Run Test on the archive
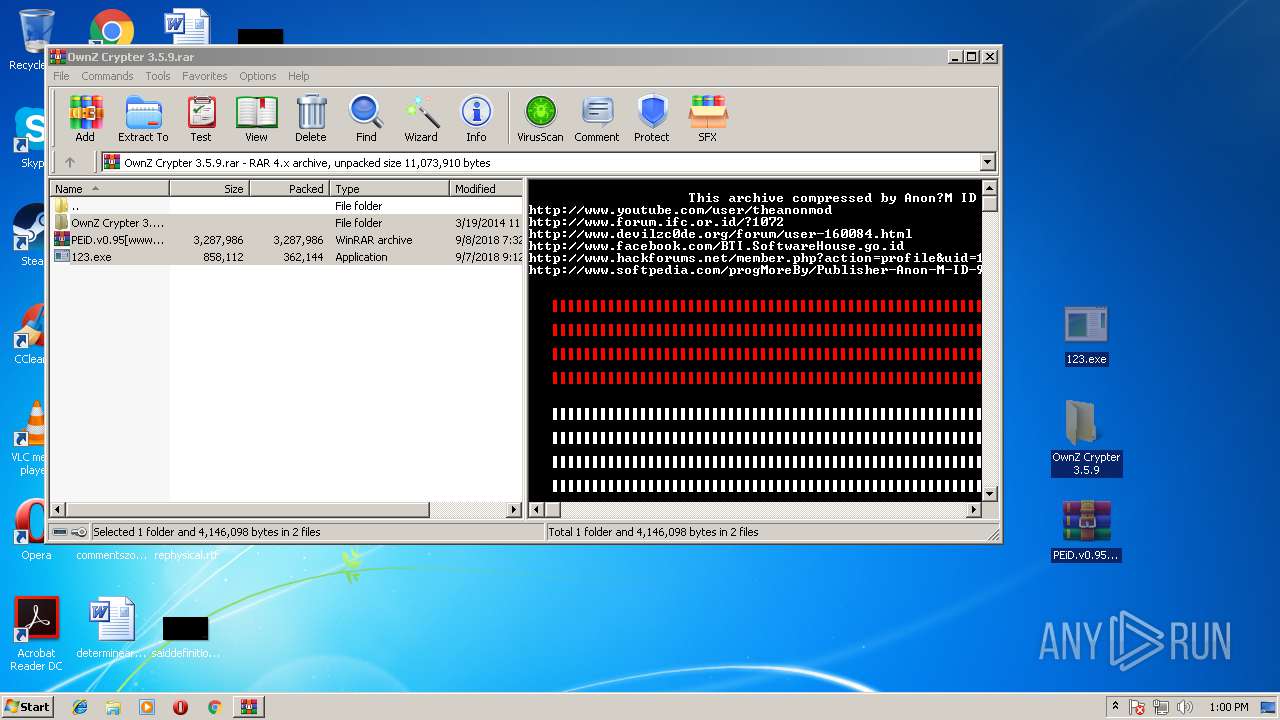Viewport: 1280px width, 720px height. (x=201, y=119)
